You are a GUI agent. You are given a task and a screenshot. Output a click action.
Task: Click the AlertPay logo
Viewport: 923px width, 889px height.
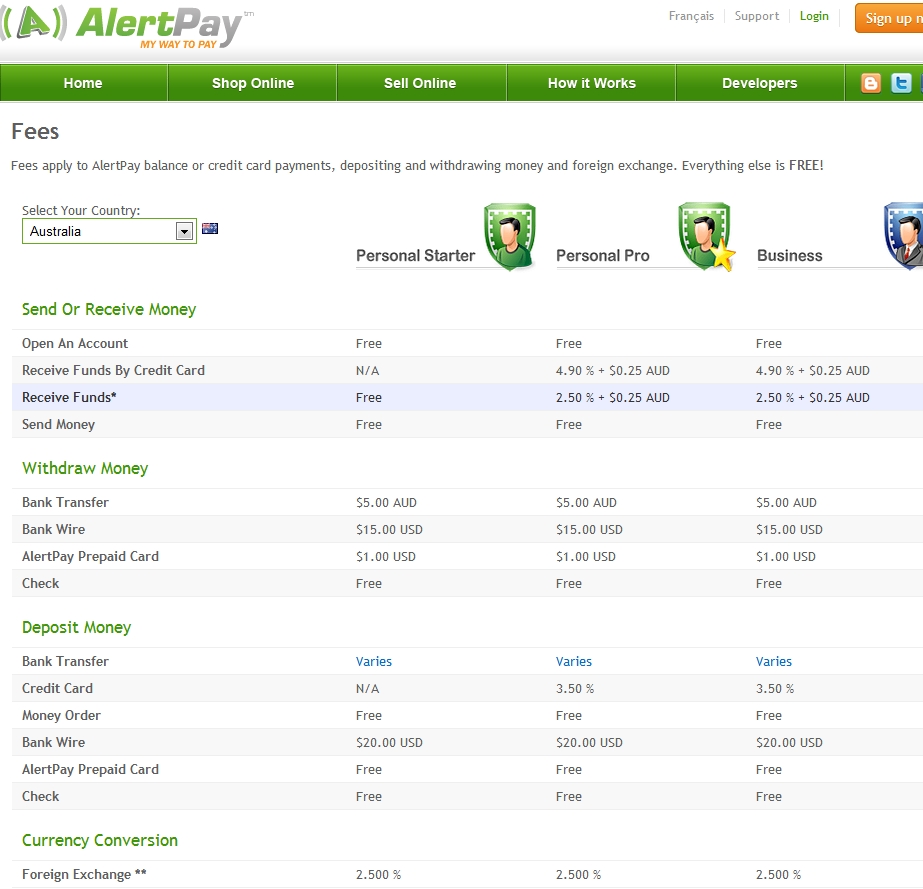point(127,26)
